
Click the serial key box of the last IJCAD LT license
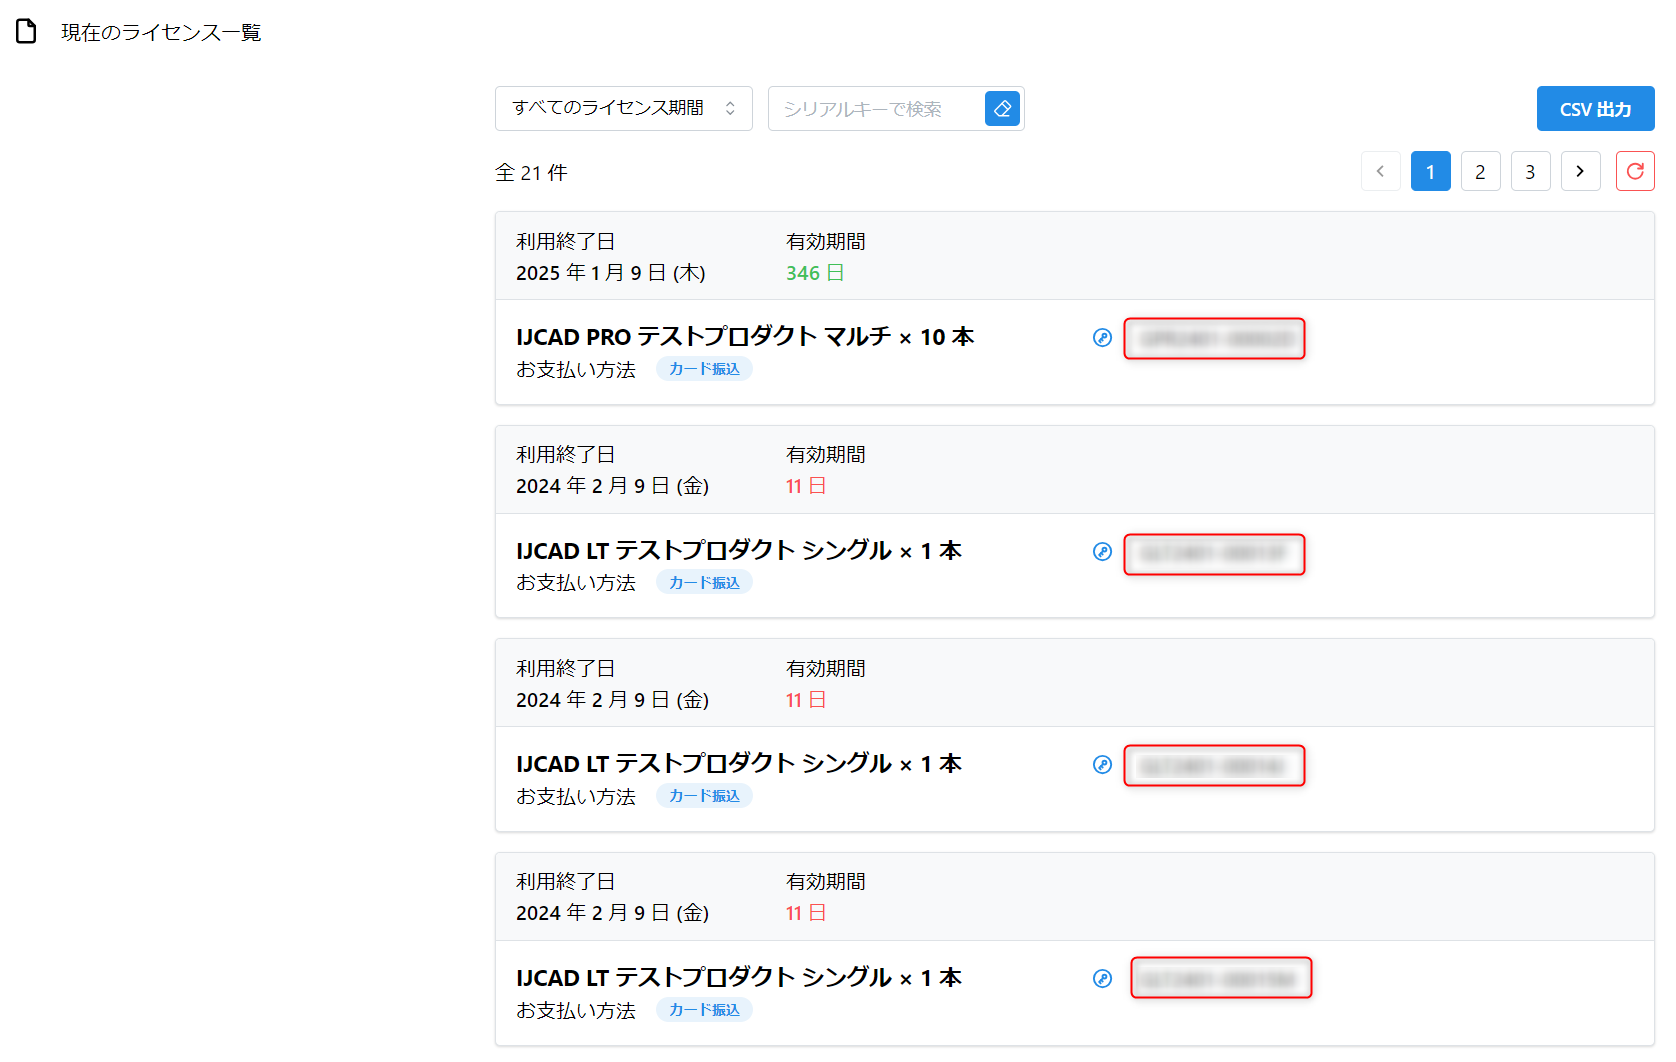pyautogui.click(x=1221, y=977)
